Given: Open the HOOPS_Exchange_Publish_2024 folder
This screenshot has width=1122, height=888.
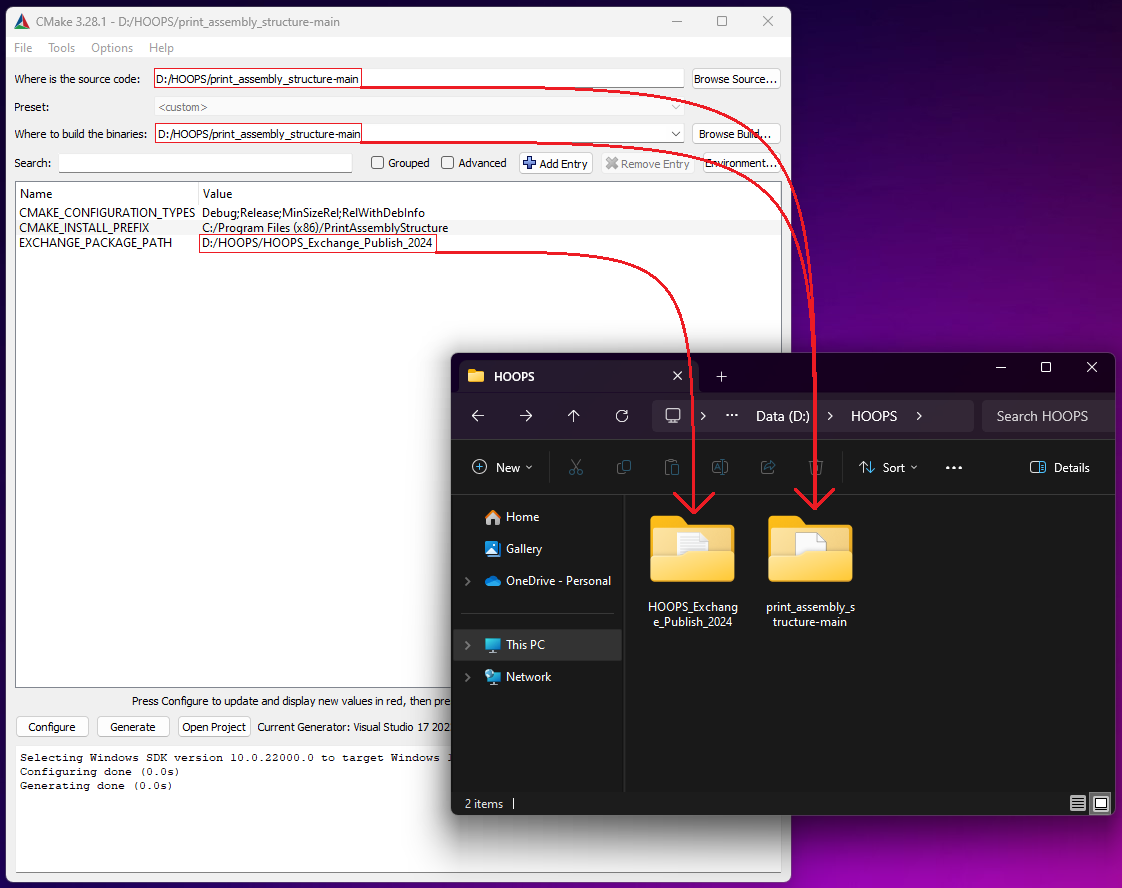Looking at the screenshot, I should pos(692,550).
